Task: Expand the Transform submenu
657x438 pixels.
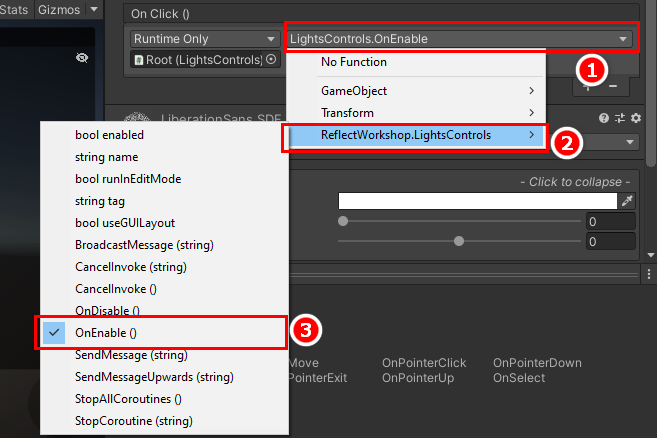Action: click(x=416, y=113)
